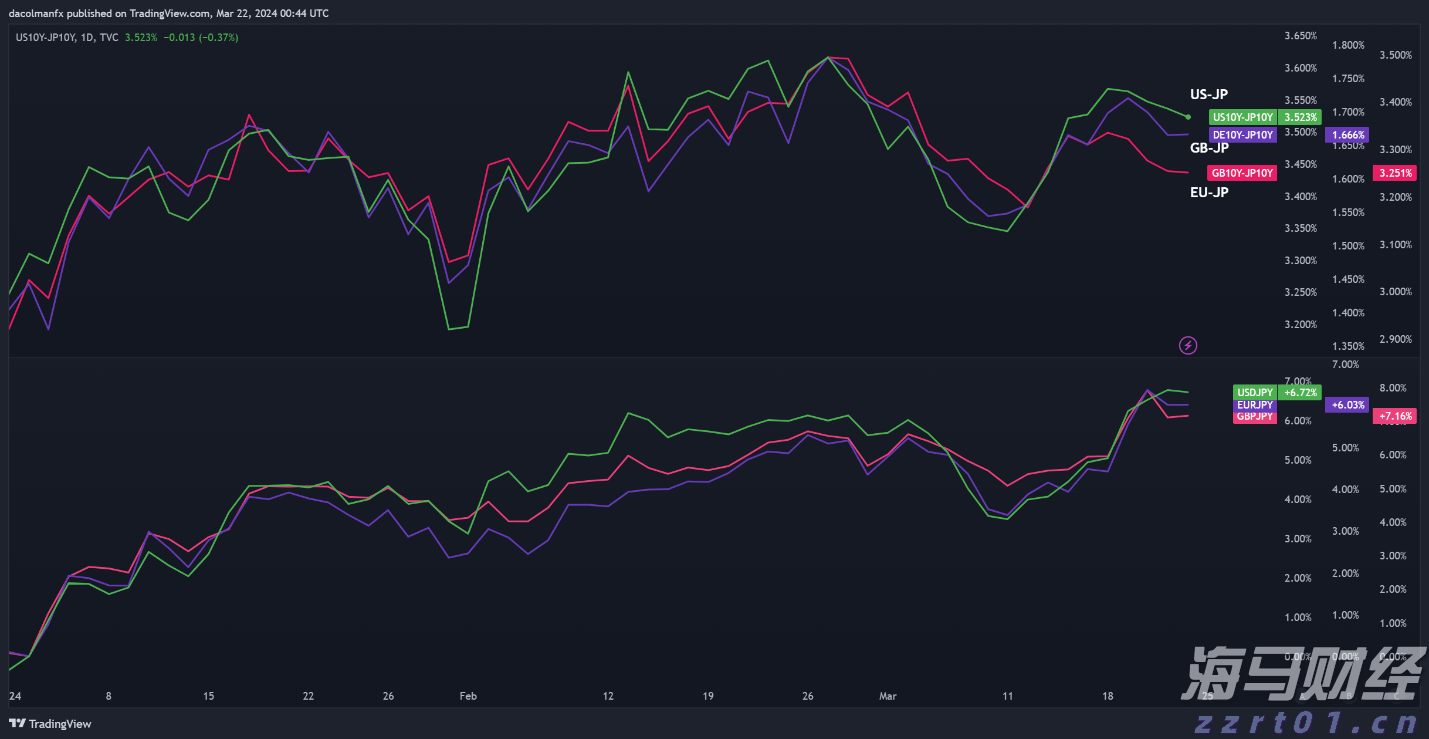Click the +6.72% USDJPY value tag
The height and width of the screenshot is (739, 1429).
click(x=1300, y=392)
